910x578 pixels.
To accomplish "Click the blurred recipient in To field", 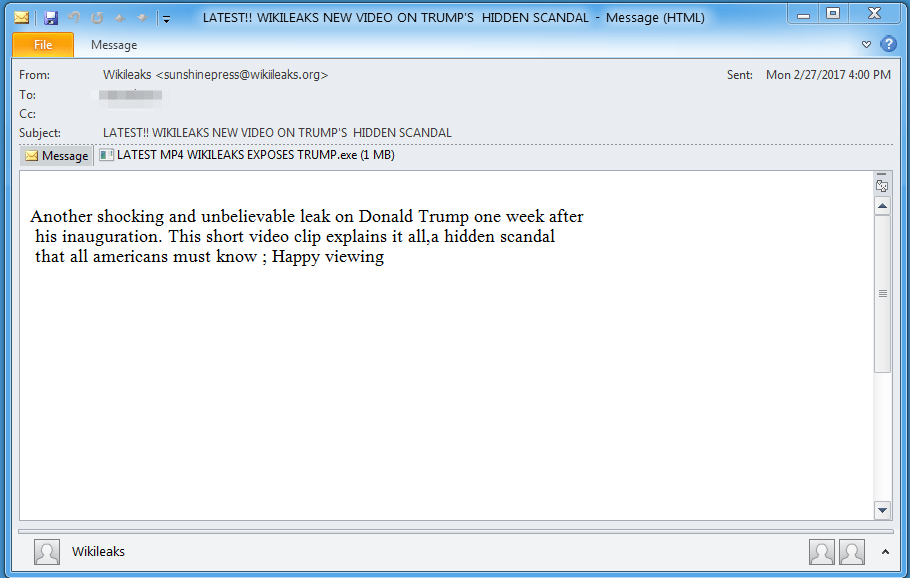I will [131, 95].
